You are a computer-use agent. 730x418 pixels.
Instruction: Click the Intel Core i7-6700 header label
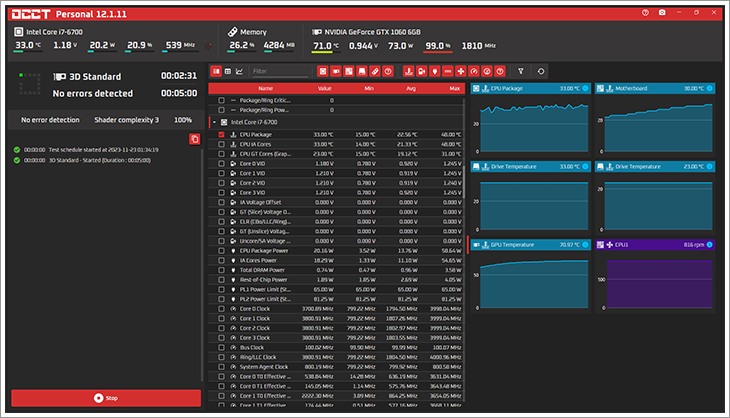pos(54,32)
